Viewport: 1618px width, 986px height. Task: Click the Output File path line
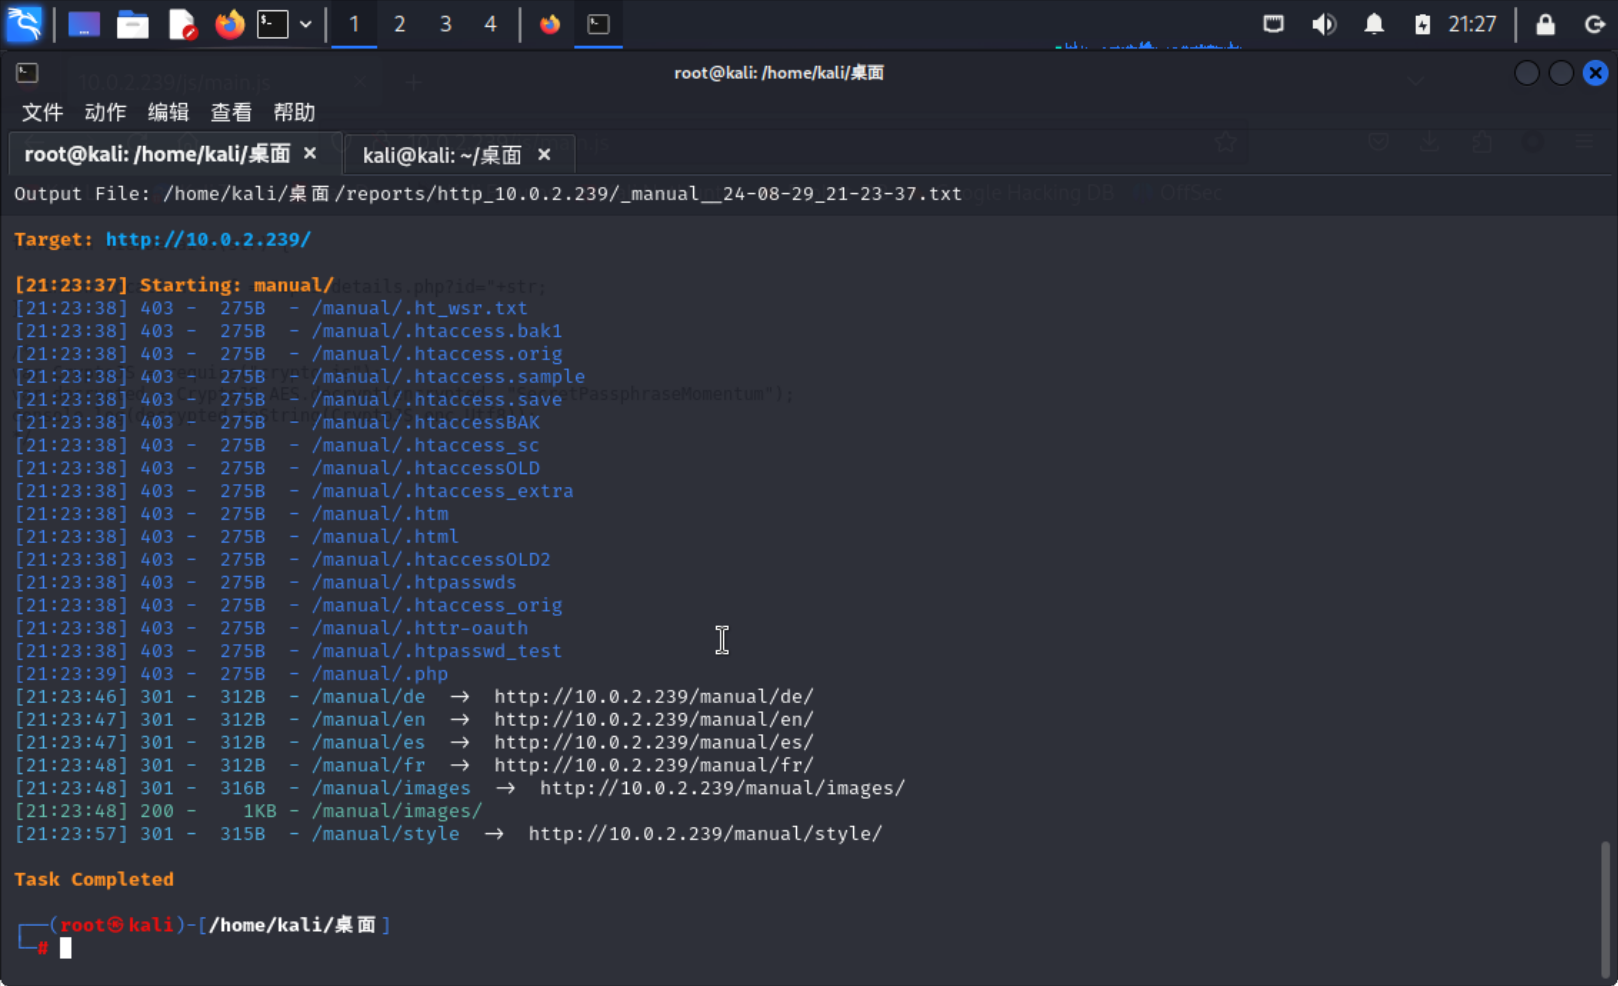tap(488, 193)
